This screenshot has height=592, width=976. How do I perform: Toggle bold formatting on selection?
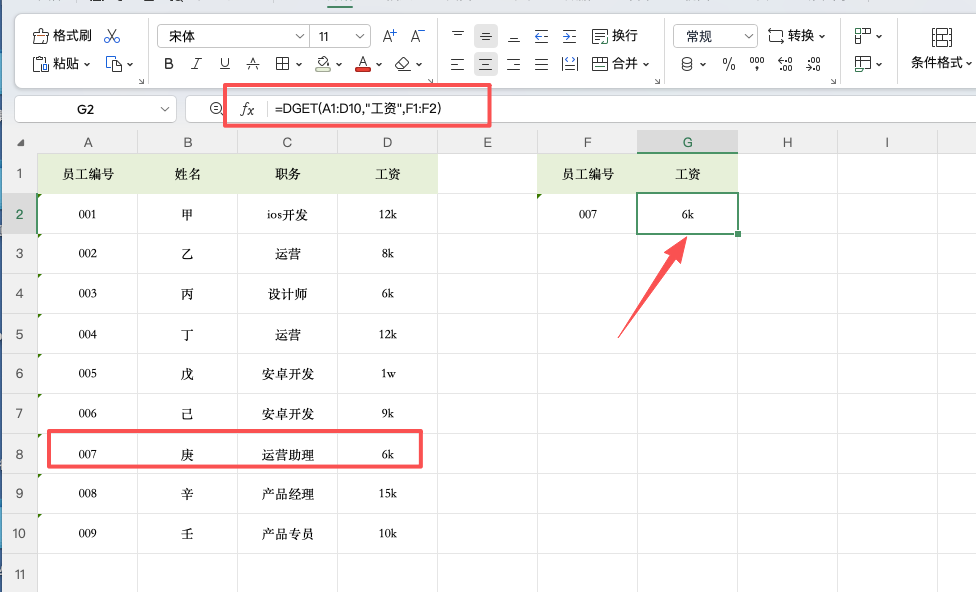(169, 64)
